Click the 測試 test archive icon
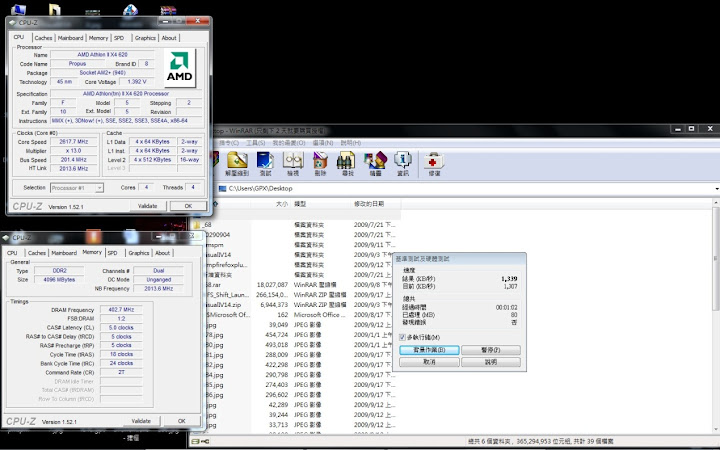This screenshot has height=450, width=720. point(265,163)
